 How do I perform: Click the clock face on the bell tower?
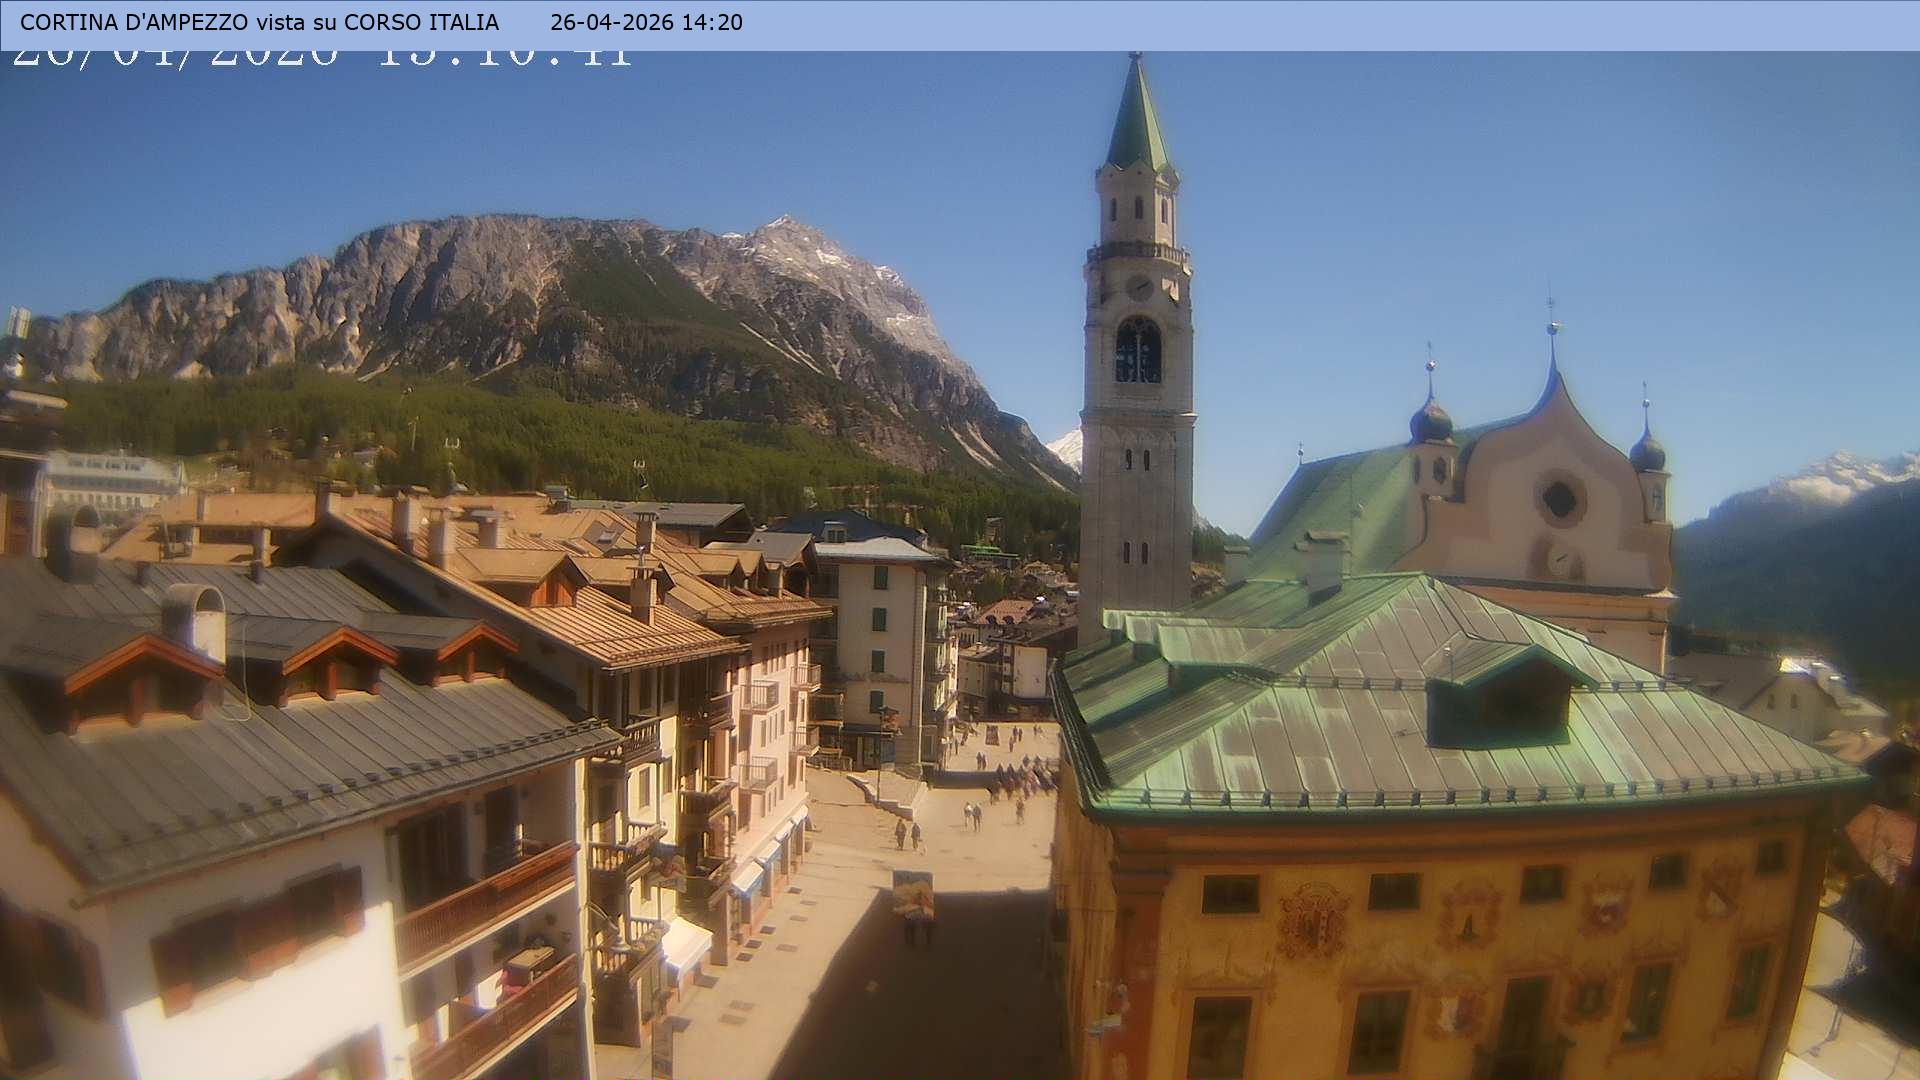coord(1139,287)
